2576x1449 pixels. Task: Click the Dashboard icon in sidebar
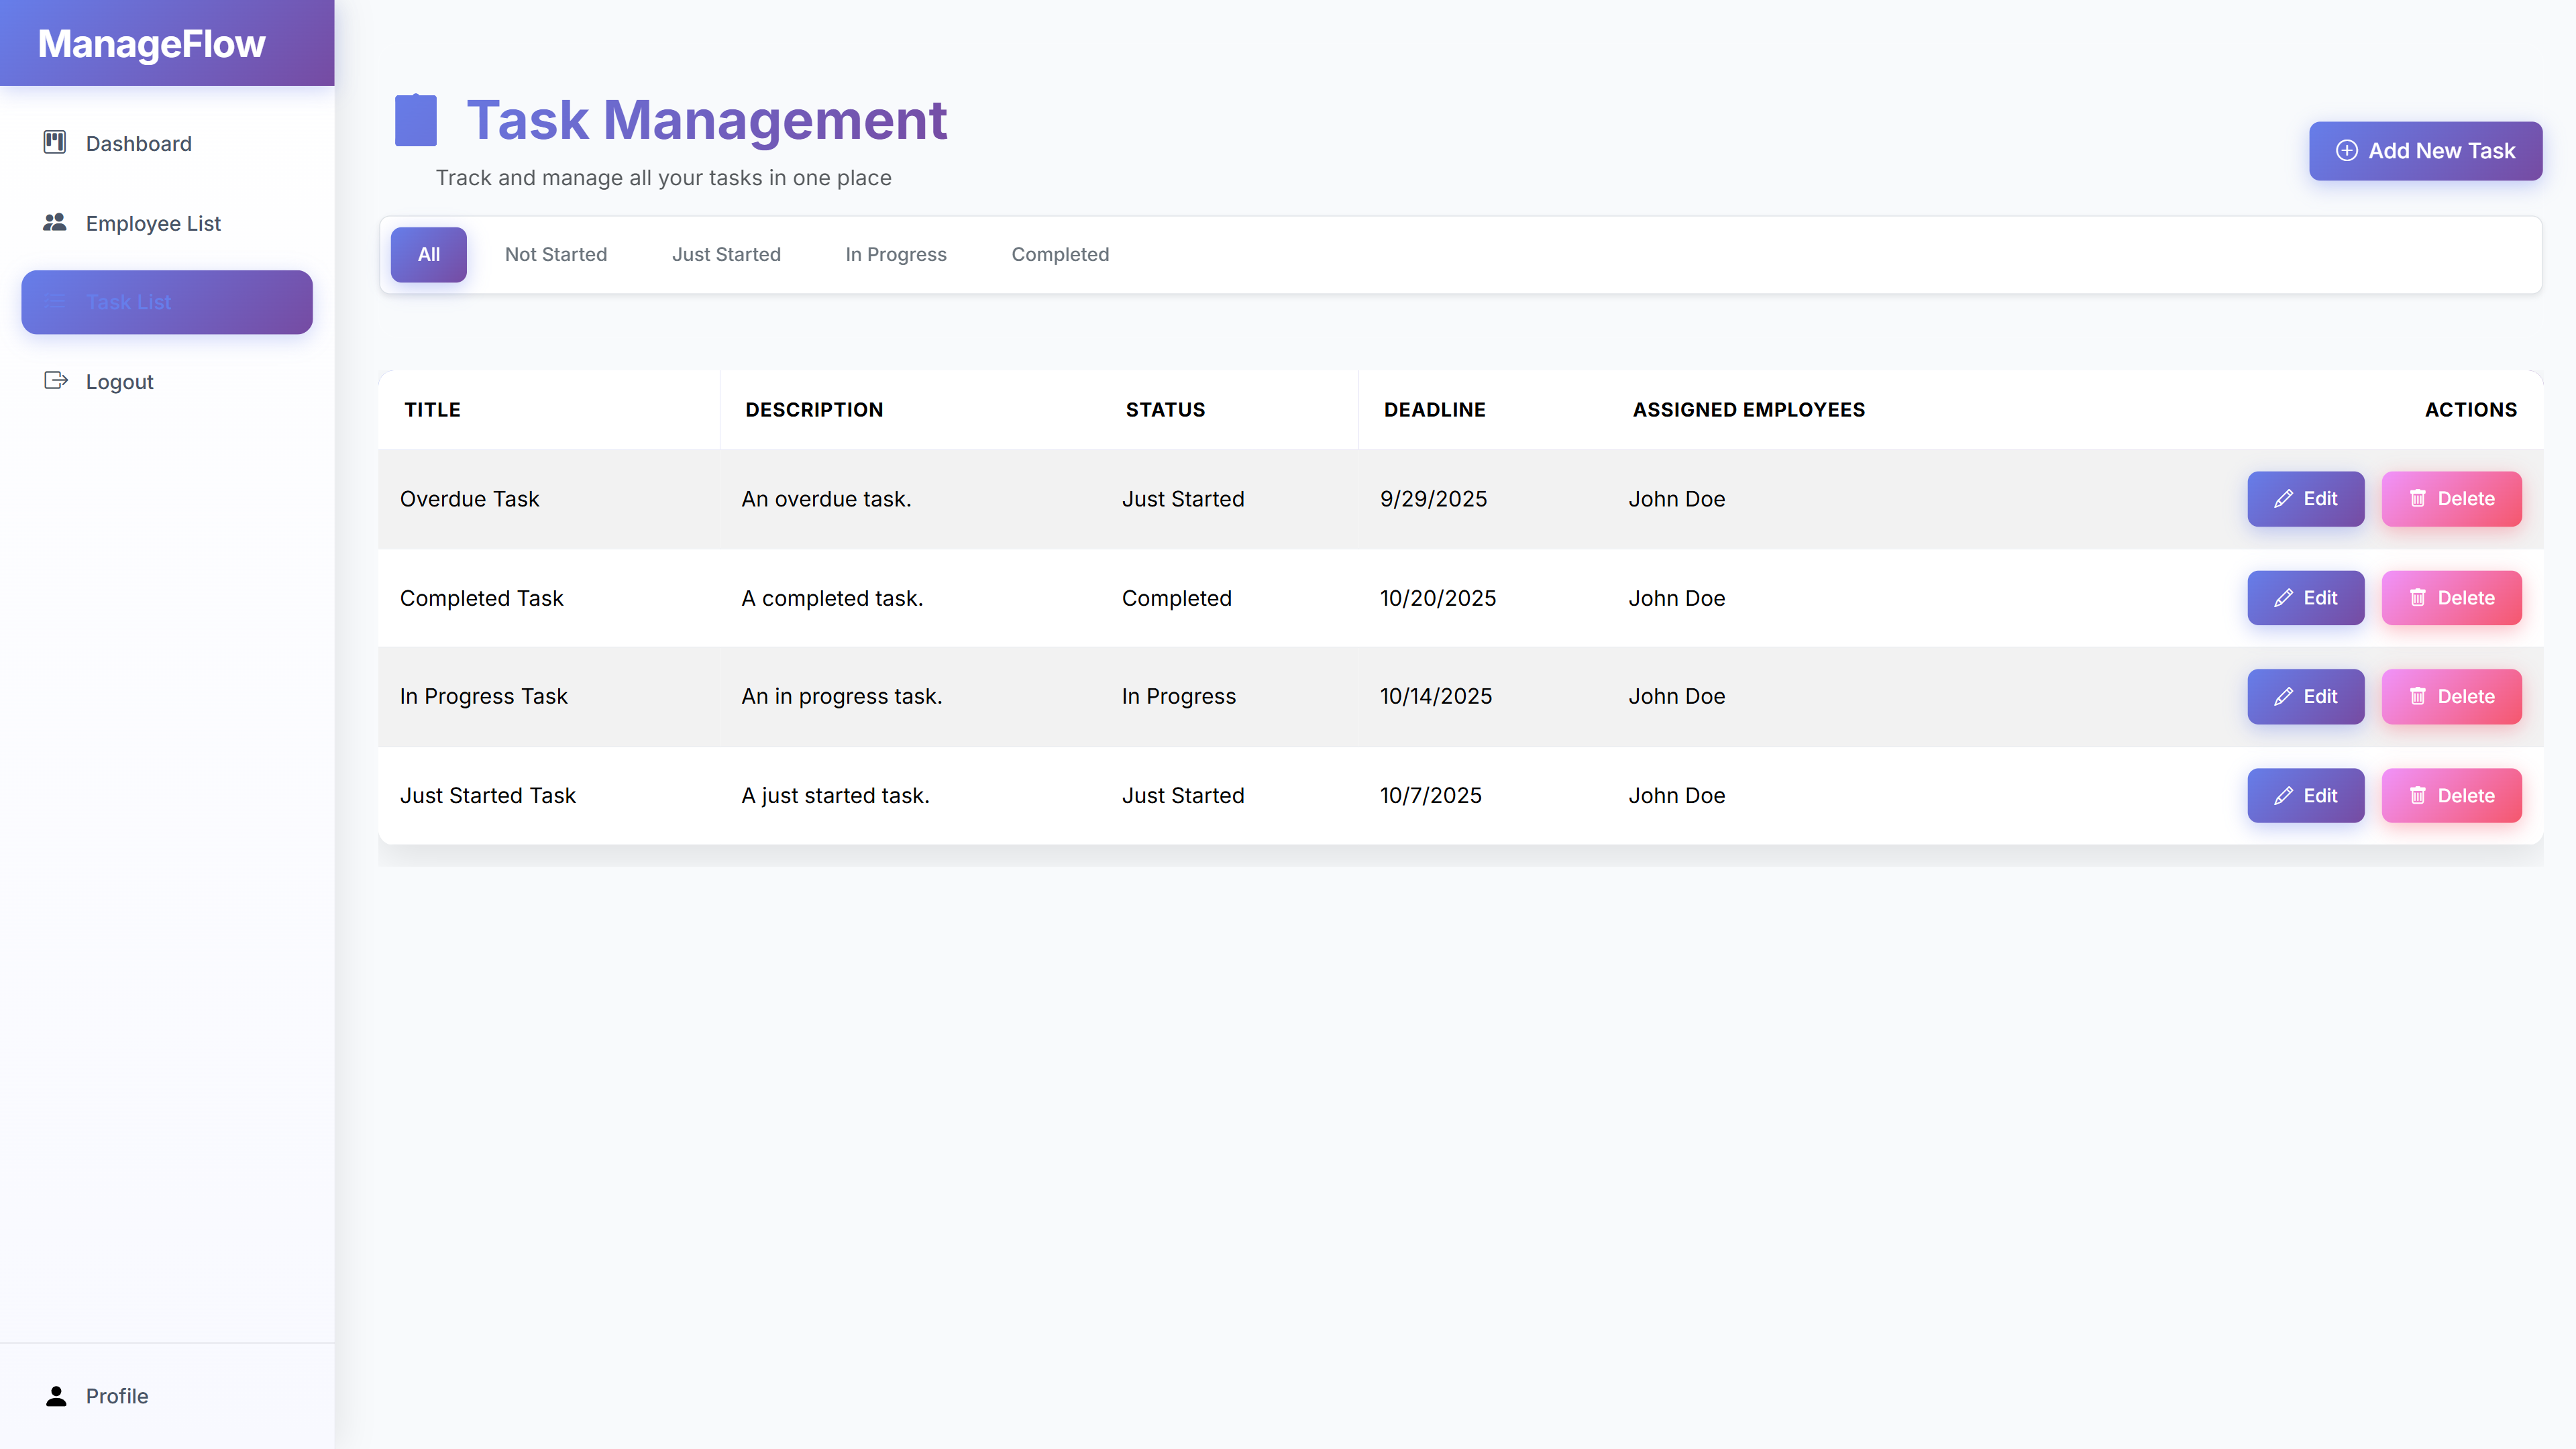tap(55, 143)
